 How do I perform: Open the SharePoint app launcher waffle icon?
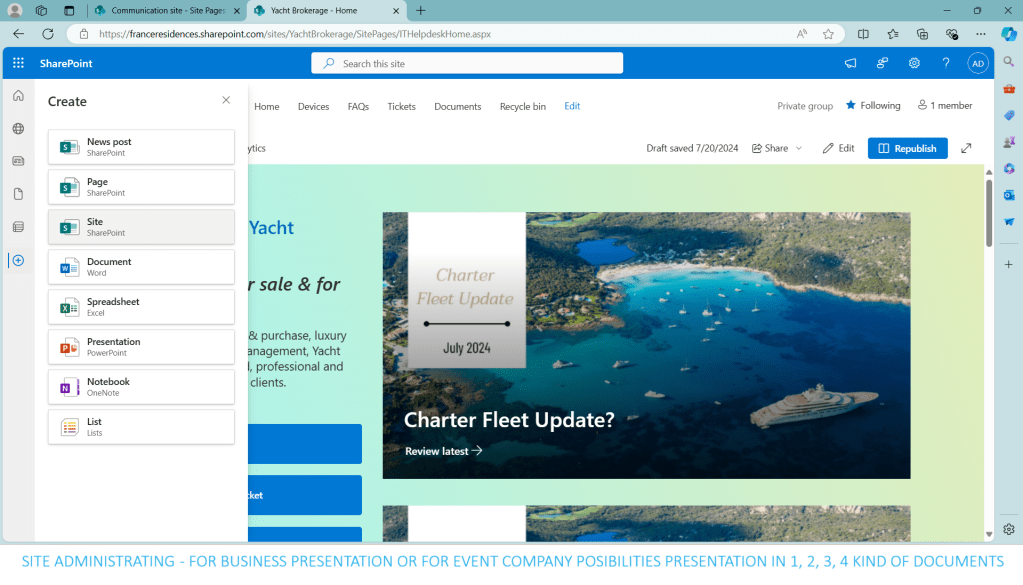click(18, 63)
